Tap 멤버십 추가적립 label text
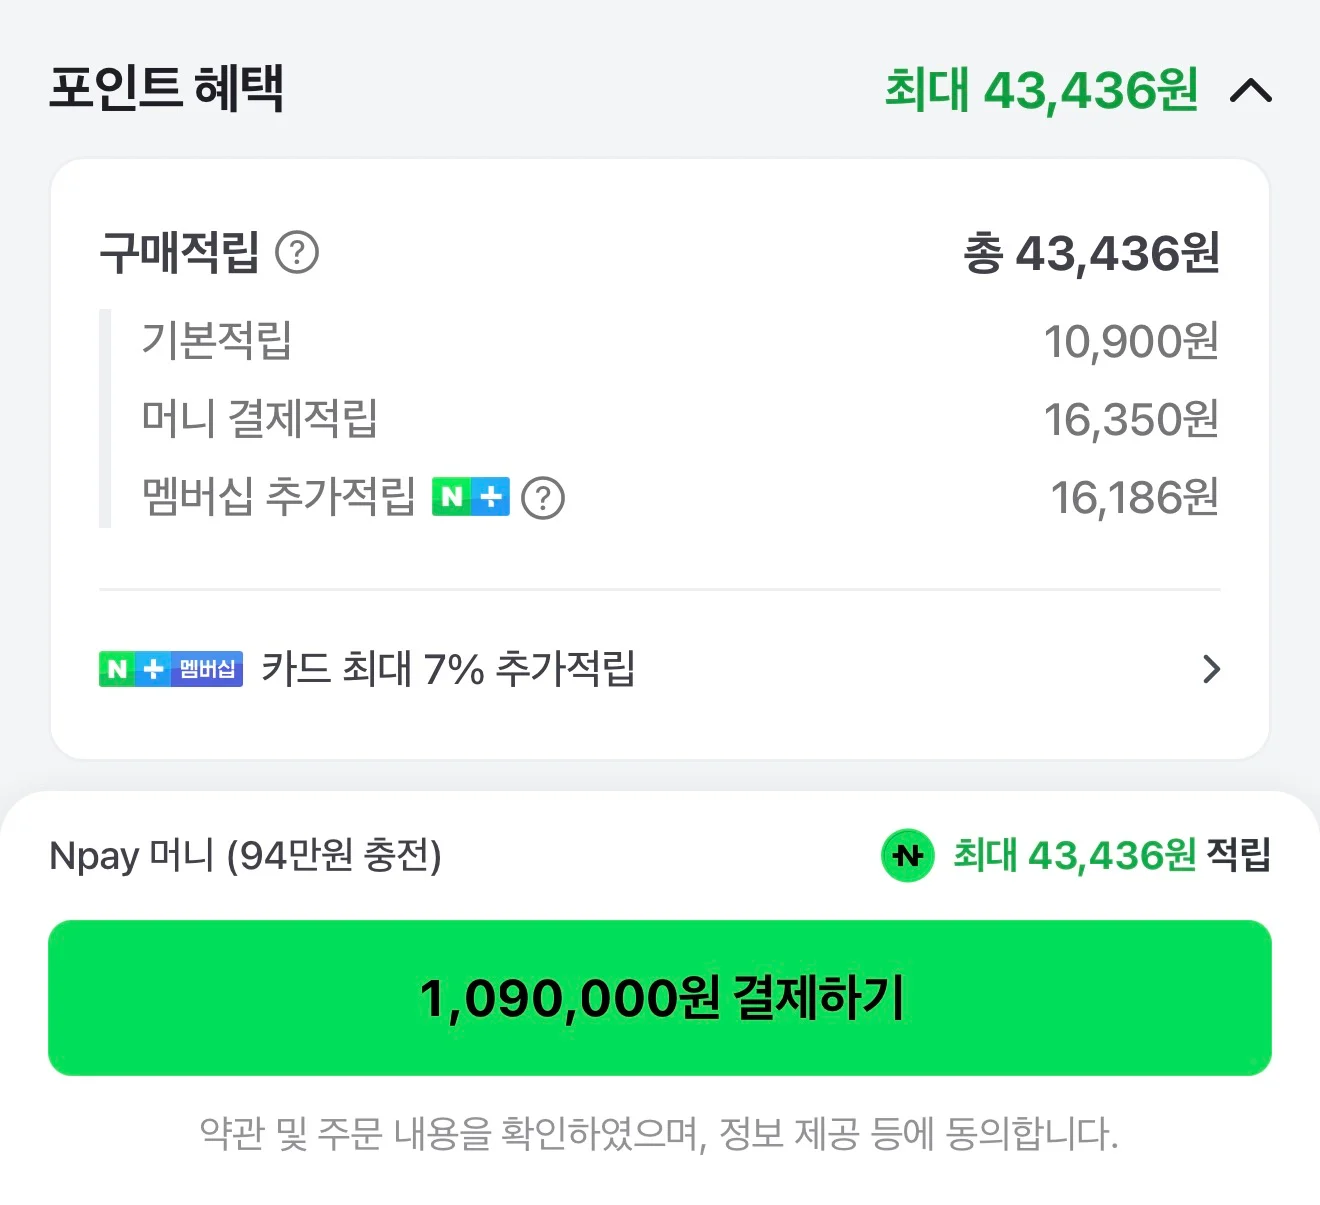This screenshot has height=1205, width=1320. click(x=278, y=497)
